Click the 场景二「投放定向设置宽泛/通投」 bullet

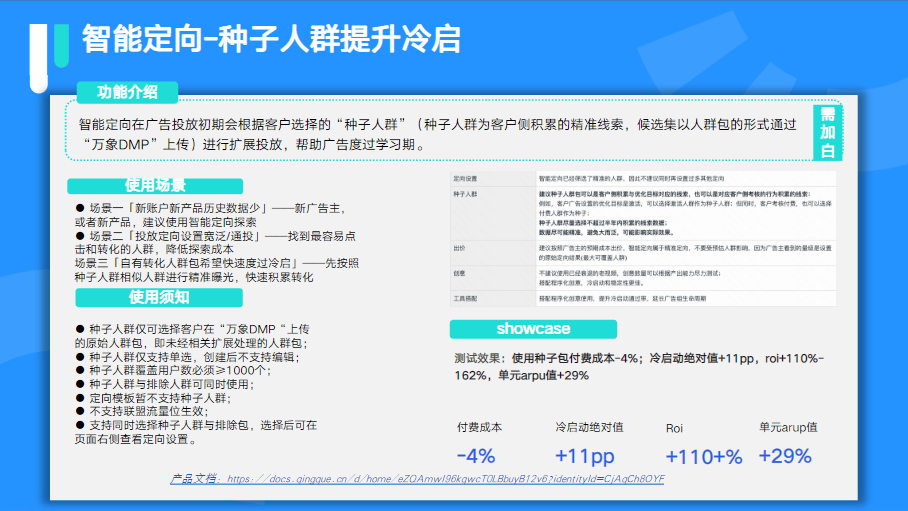tap(215, 243)
